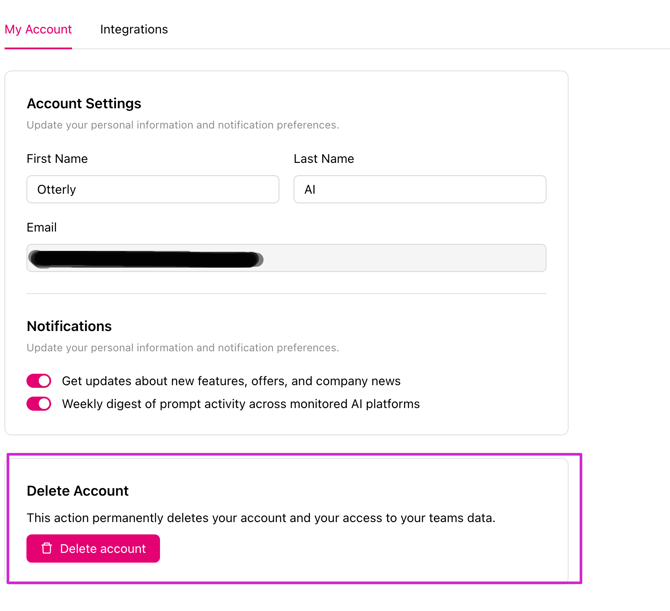Select the redacted Email field
This screenshot has height=611, width=670.
click(286, 258)
